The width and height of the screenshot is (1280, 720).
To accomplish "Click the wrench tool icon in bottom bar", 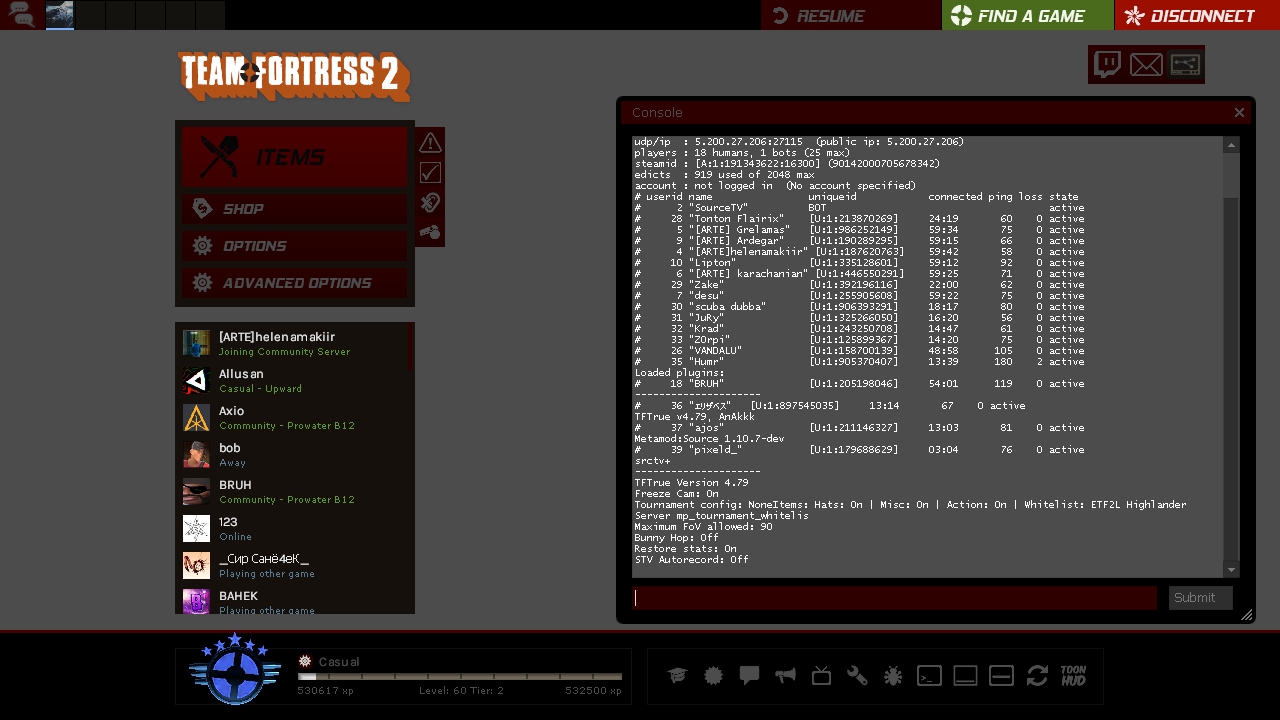I will (x=857, y=676).
